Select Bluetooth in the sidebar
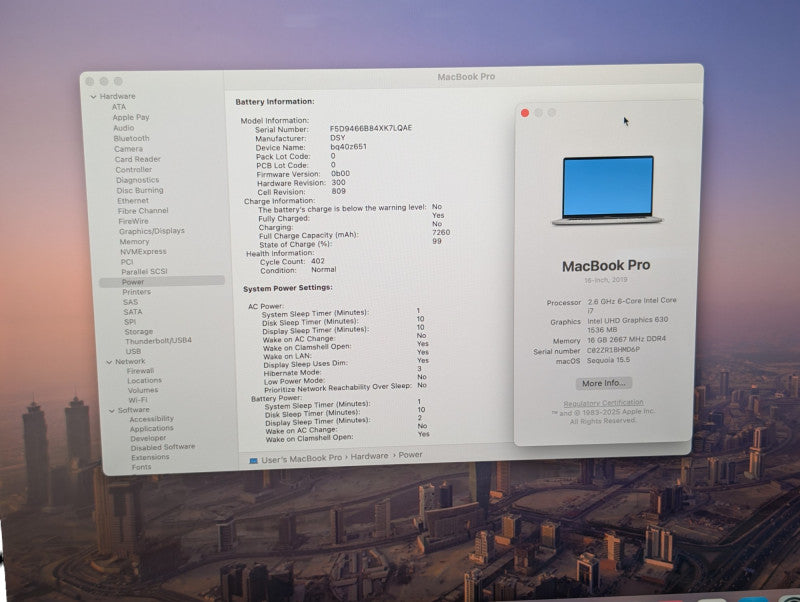Viewport: 800px width, 602px height. coord(132,138)
